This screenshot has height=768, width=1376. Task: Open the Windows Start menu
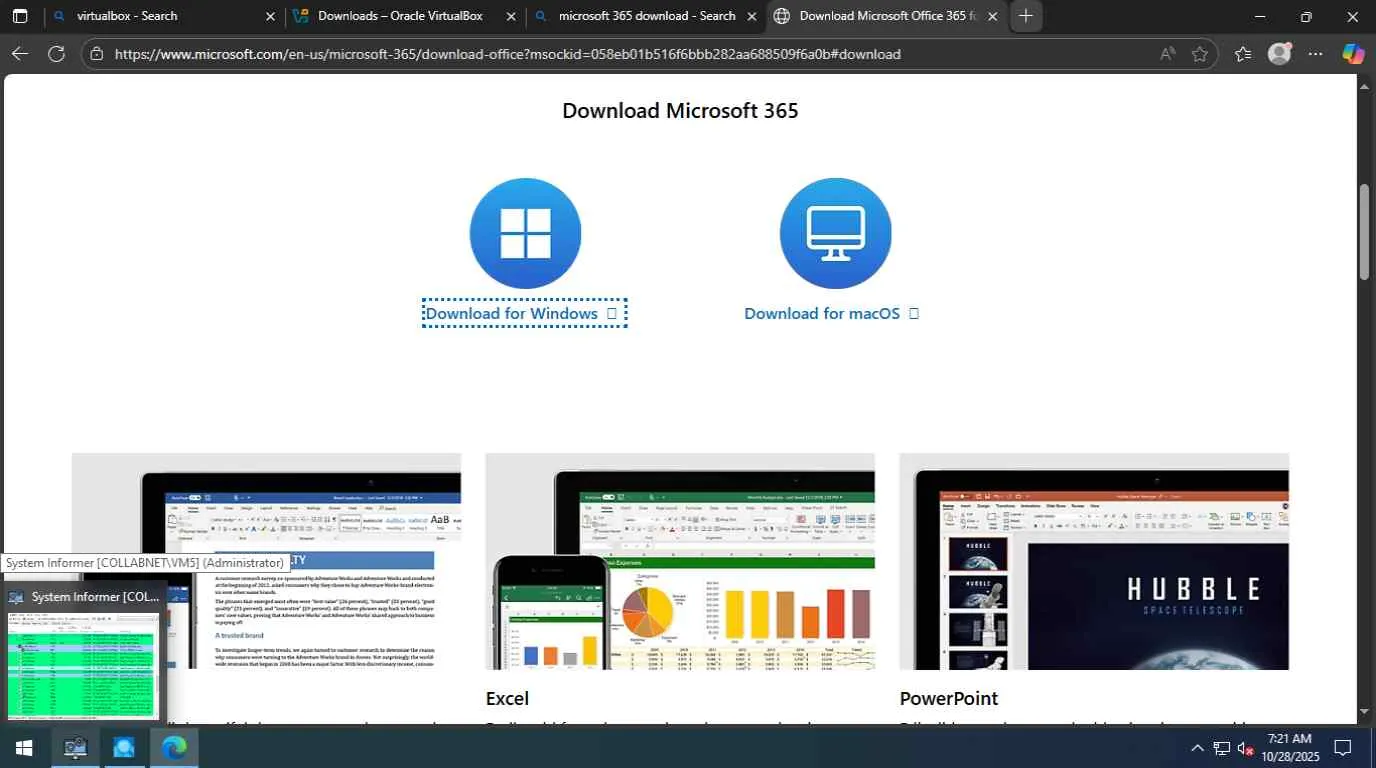tap(24, 748)
